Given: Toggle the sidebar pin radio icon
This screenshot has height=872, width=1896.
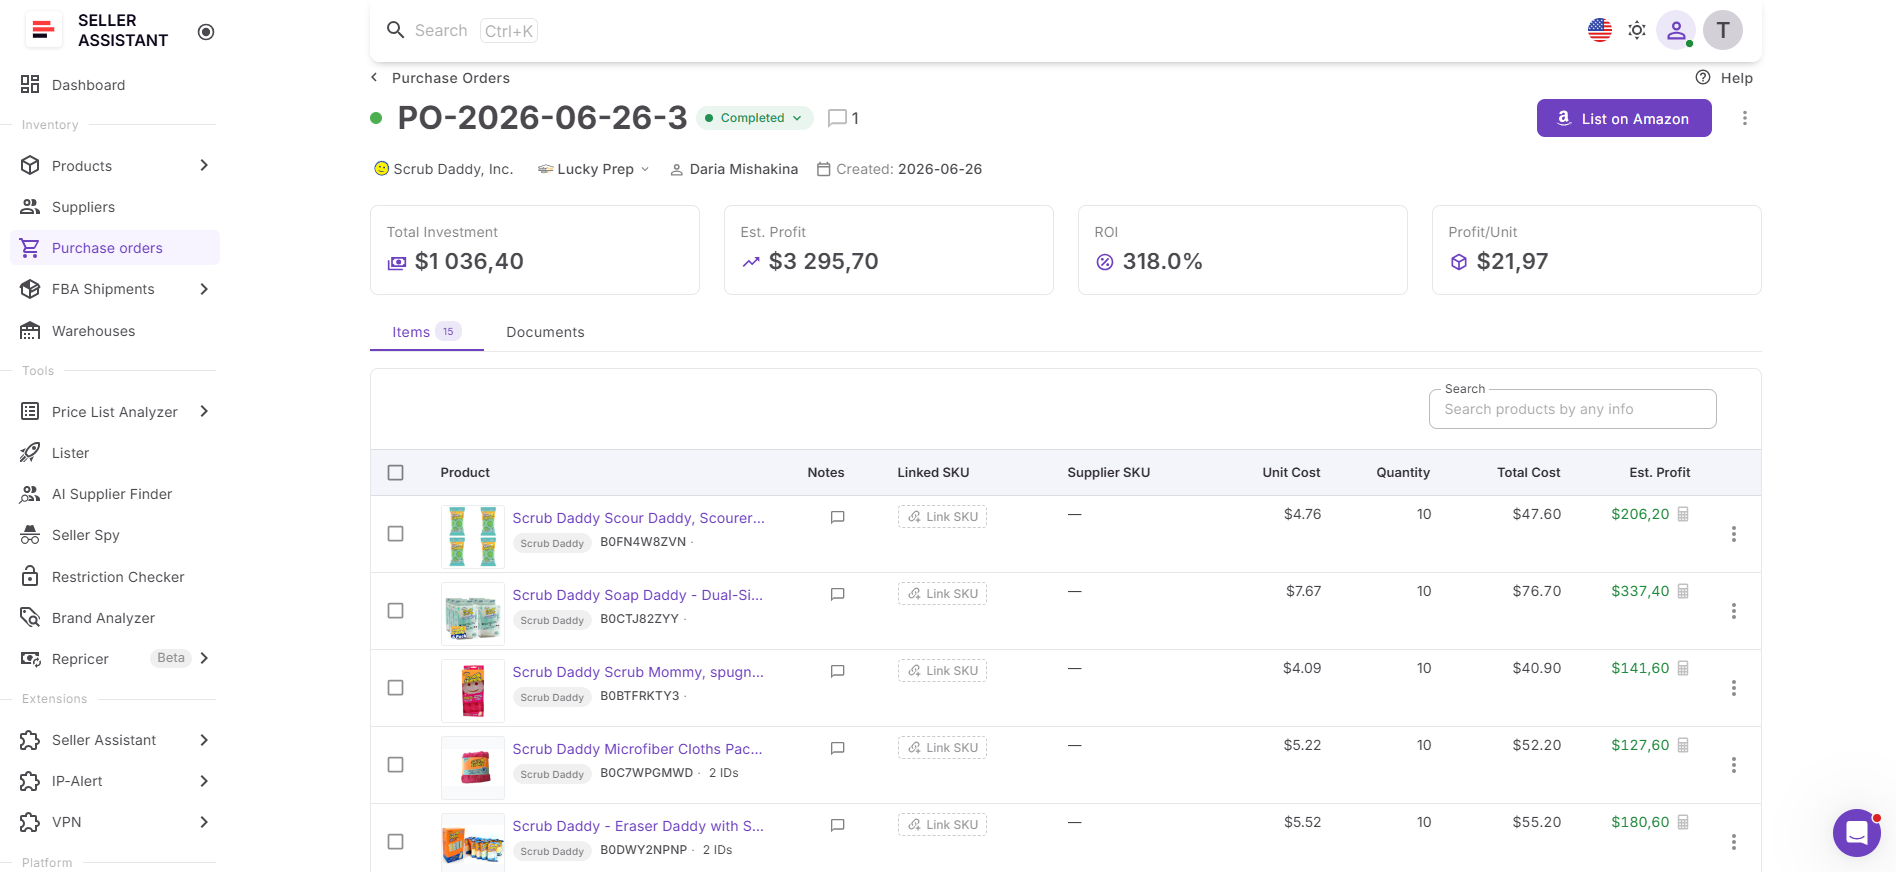Looking at the screenshot, I should pos(206,32).
